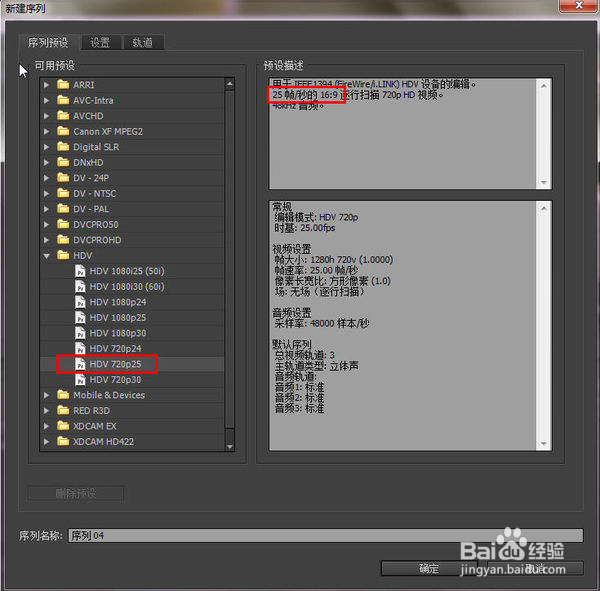This screenshot has width=600, height=591.
Task: Expand the AVCHD preset folder
Action: [46, 116]
